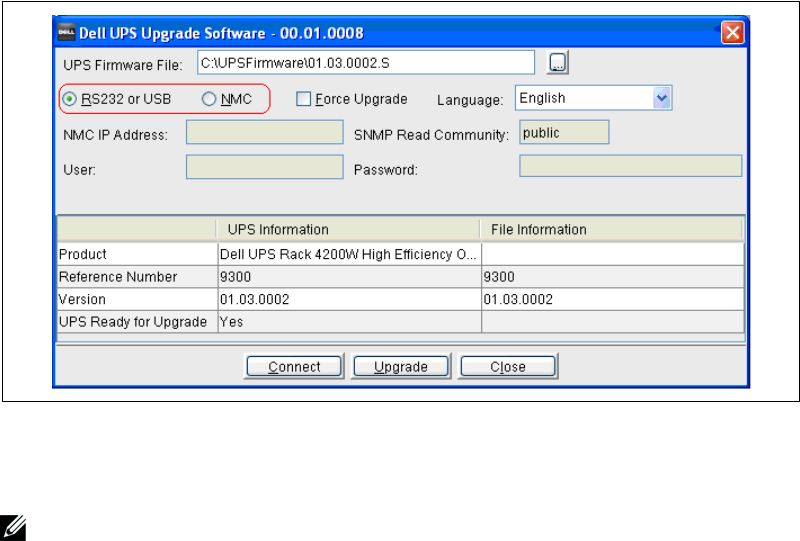Select the Product row label
The width and height of the screenshot is (800, 541).
tap(83, 254)
